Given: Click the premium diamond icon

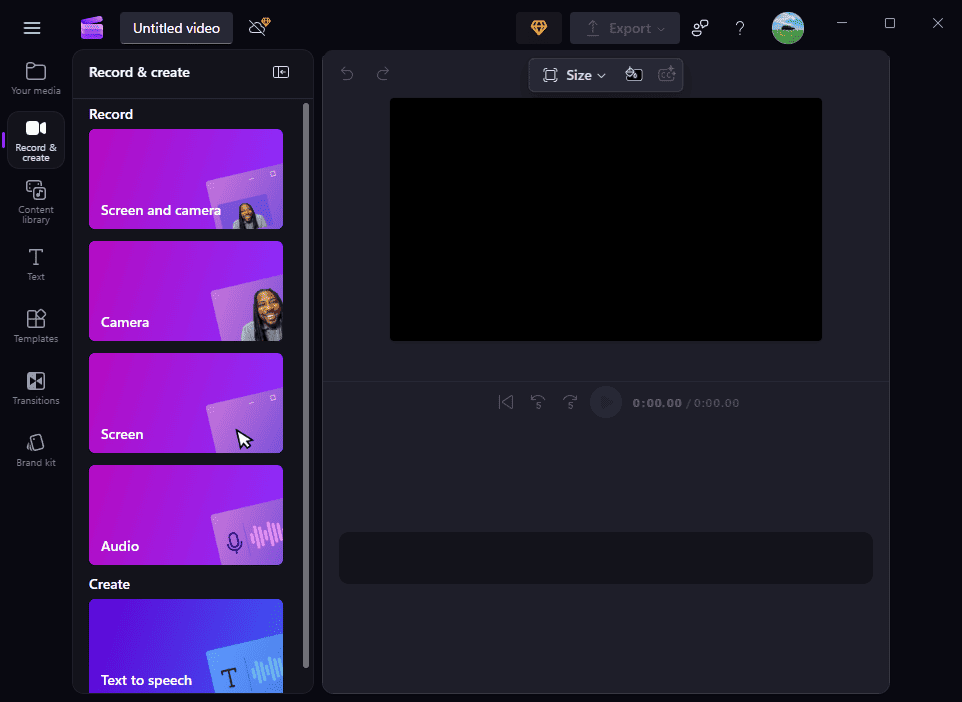Looking at the screenshot, I should pos(538,28).
